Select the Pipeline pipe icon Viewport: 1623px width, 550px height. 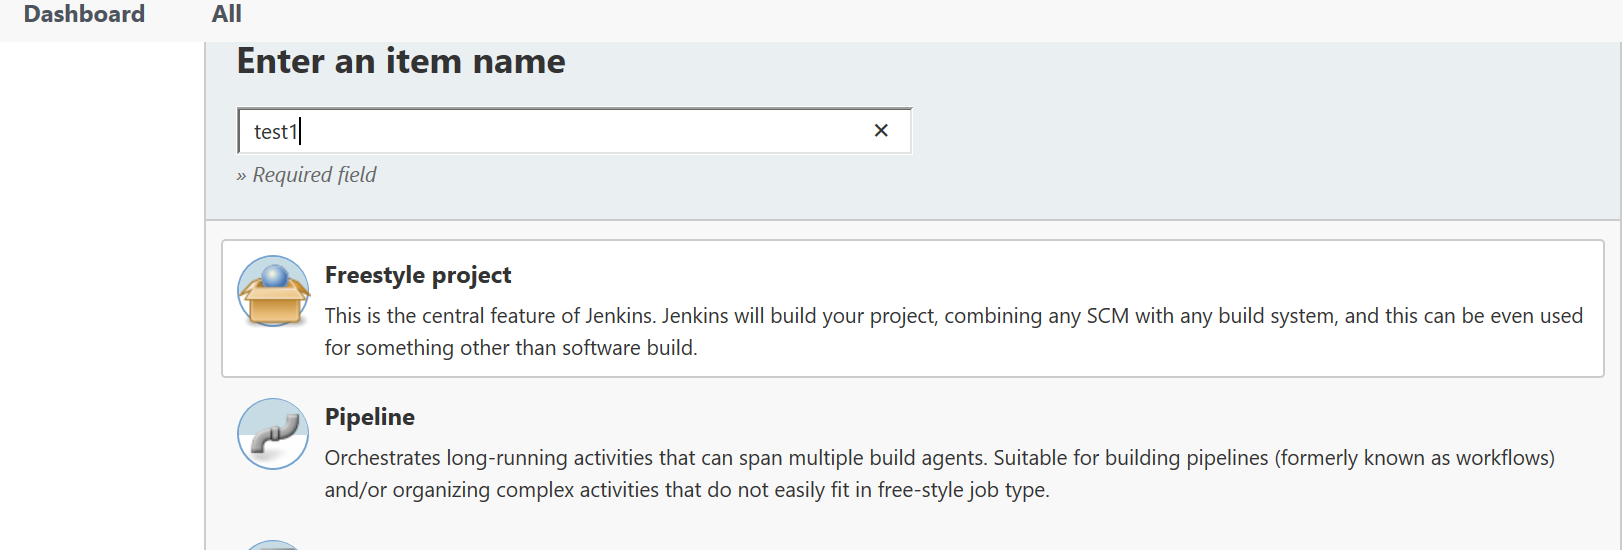[273, 434]
